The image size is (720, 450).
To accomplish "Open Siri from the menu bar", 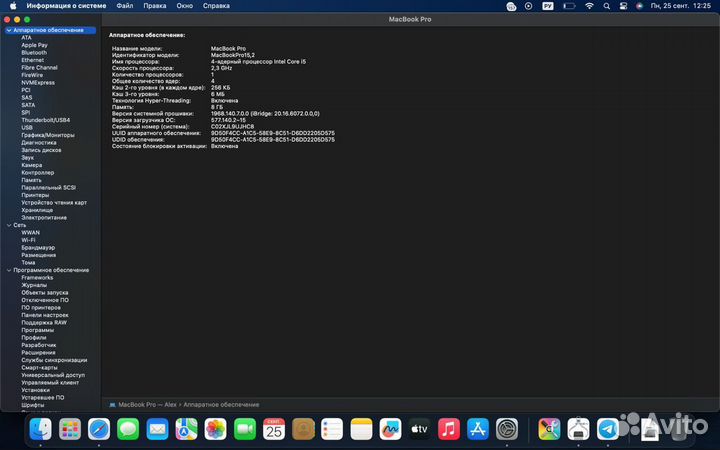I will [x=639, y=6].
